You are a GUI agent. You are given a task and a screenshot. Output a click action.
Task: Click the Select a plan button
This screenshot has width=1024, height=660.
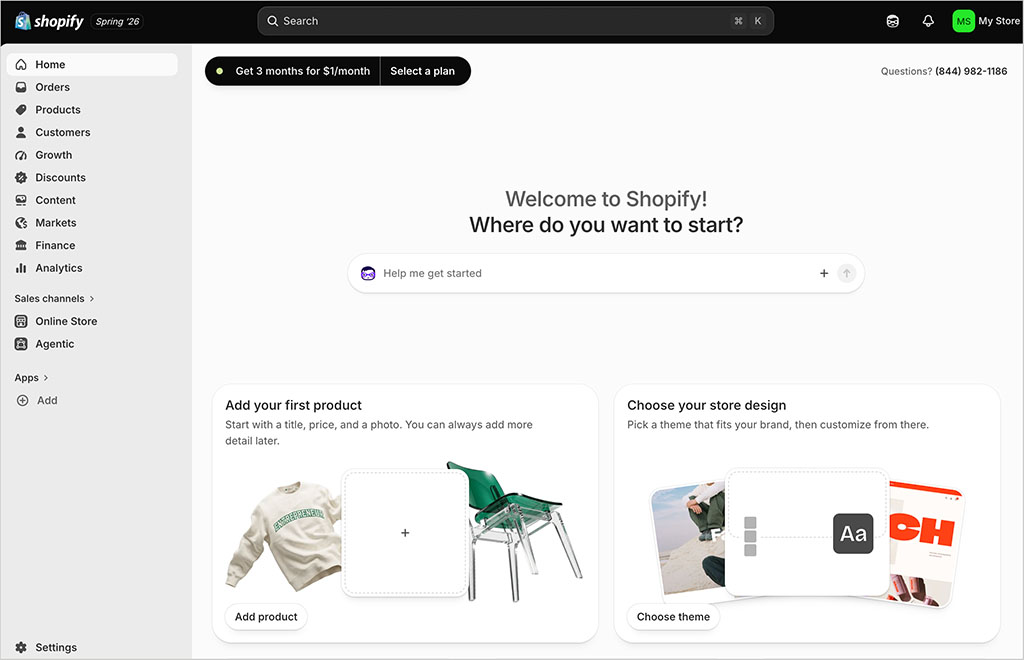tap(423, 71)
